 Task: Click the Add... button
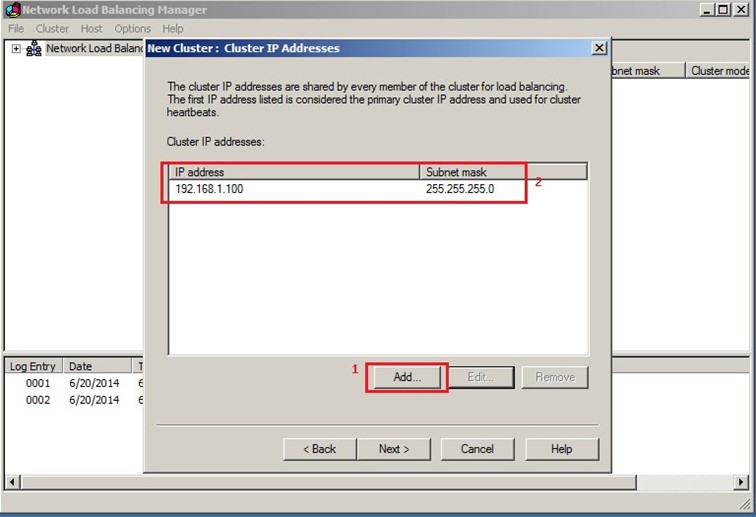[407, 377]
